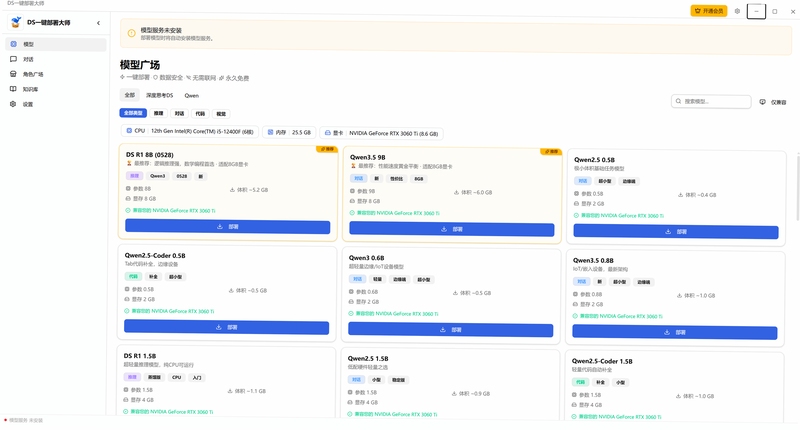Click 体积 ~1.1 GB on DS R1 1.5B card
The width and height of the screenshot is (800, 430).
point(247,391)
